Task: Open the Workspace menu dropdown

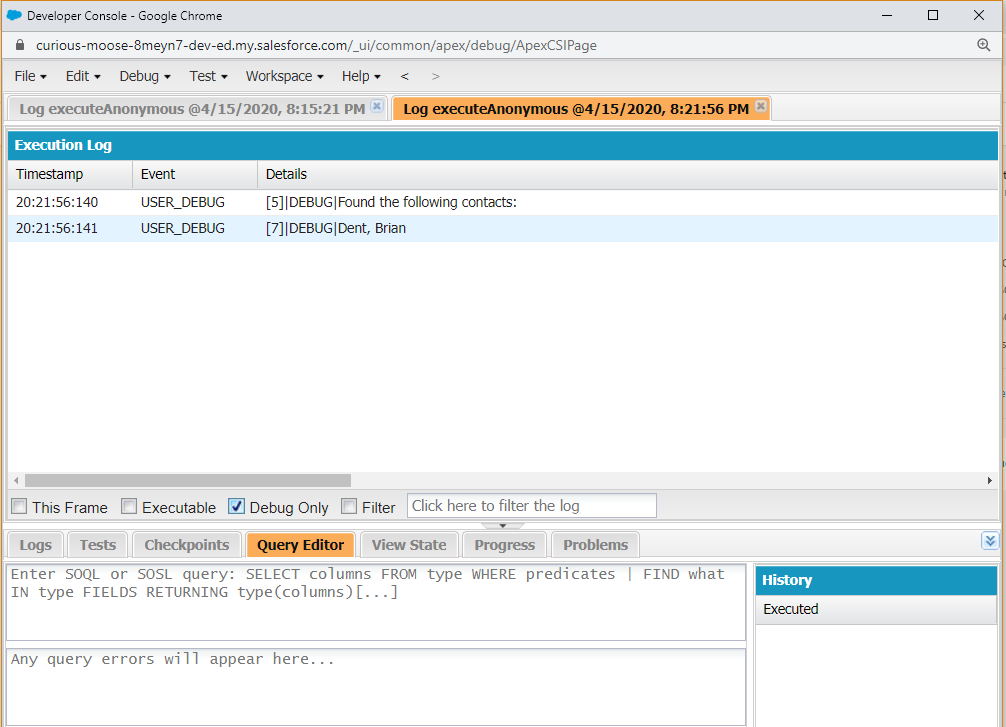Action: pos(285,76)
